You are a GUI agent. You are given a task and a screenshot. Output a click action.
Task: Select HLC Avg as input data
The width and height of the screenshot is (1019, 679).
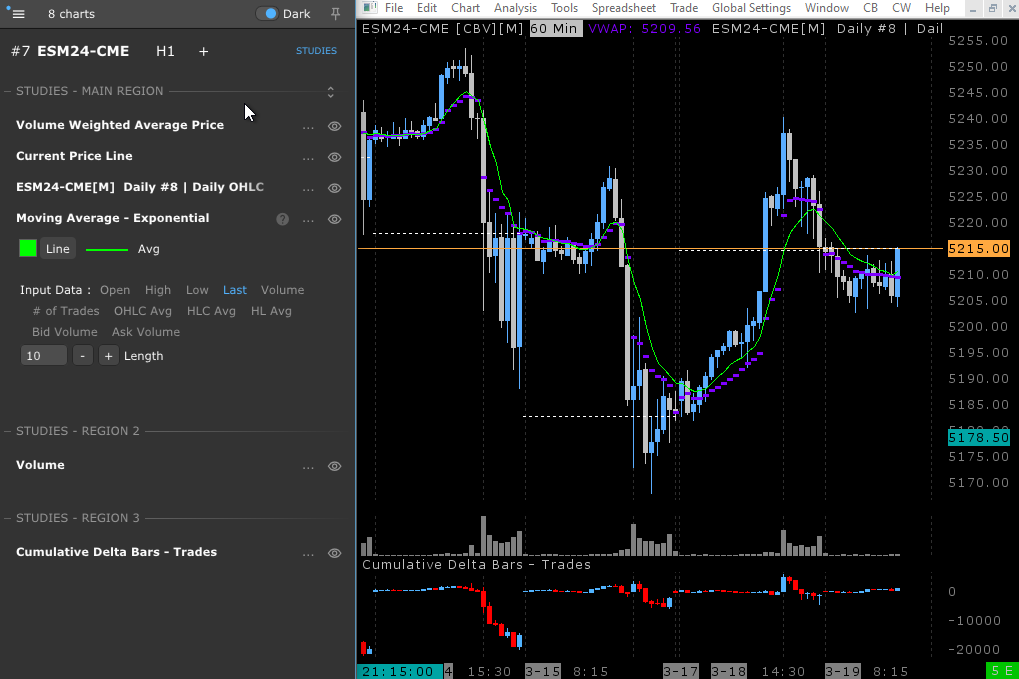click(x=211, y=311)
